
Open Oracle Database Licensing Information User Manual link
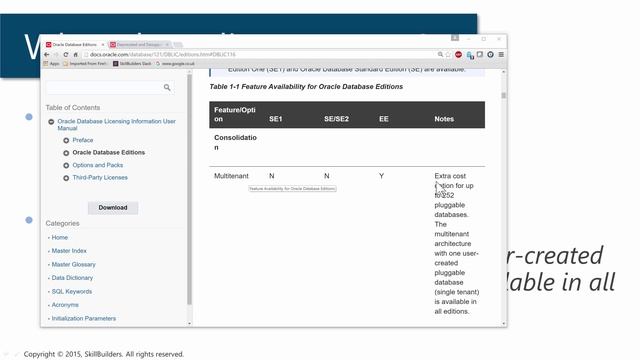point(116,124)
